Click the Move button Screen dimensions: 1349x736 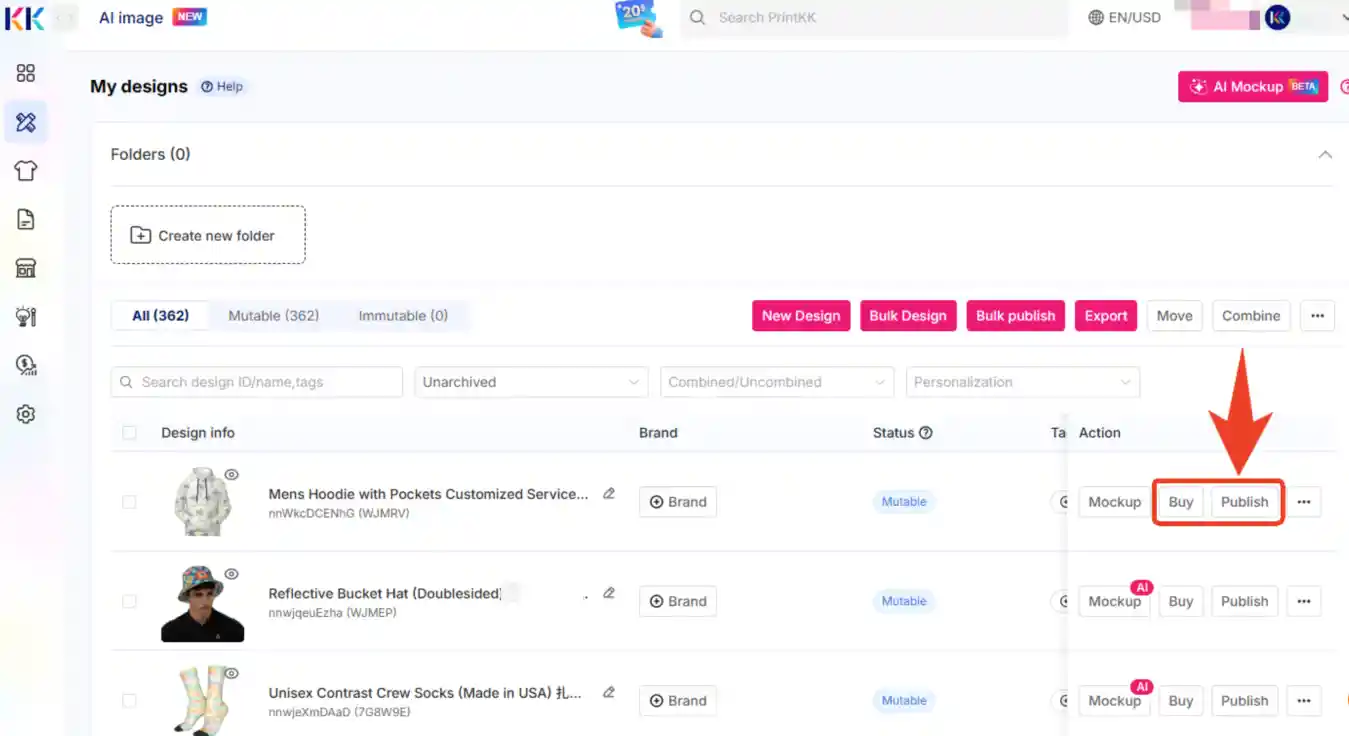tap(1175, 316)
